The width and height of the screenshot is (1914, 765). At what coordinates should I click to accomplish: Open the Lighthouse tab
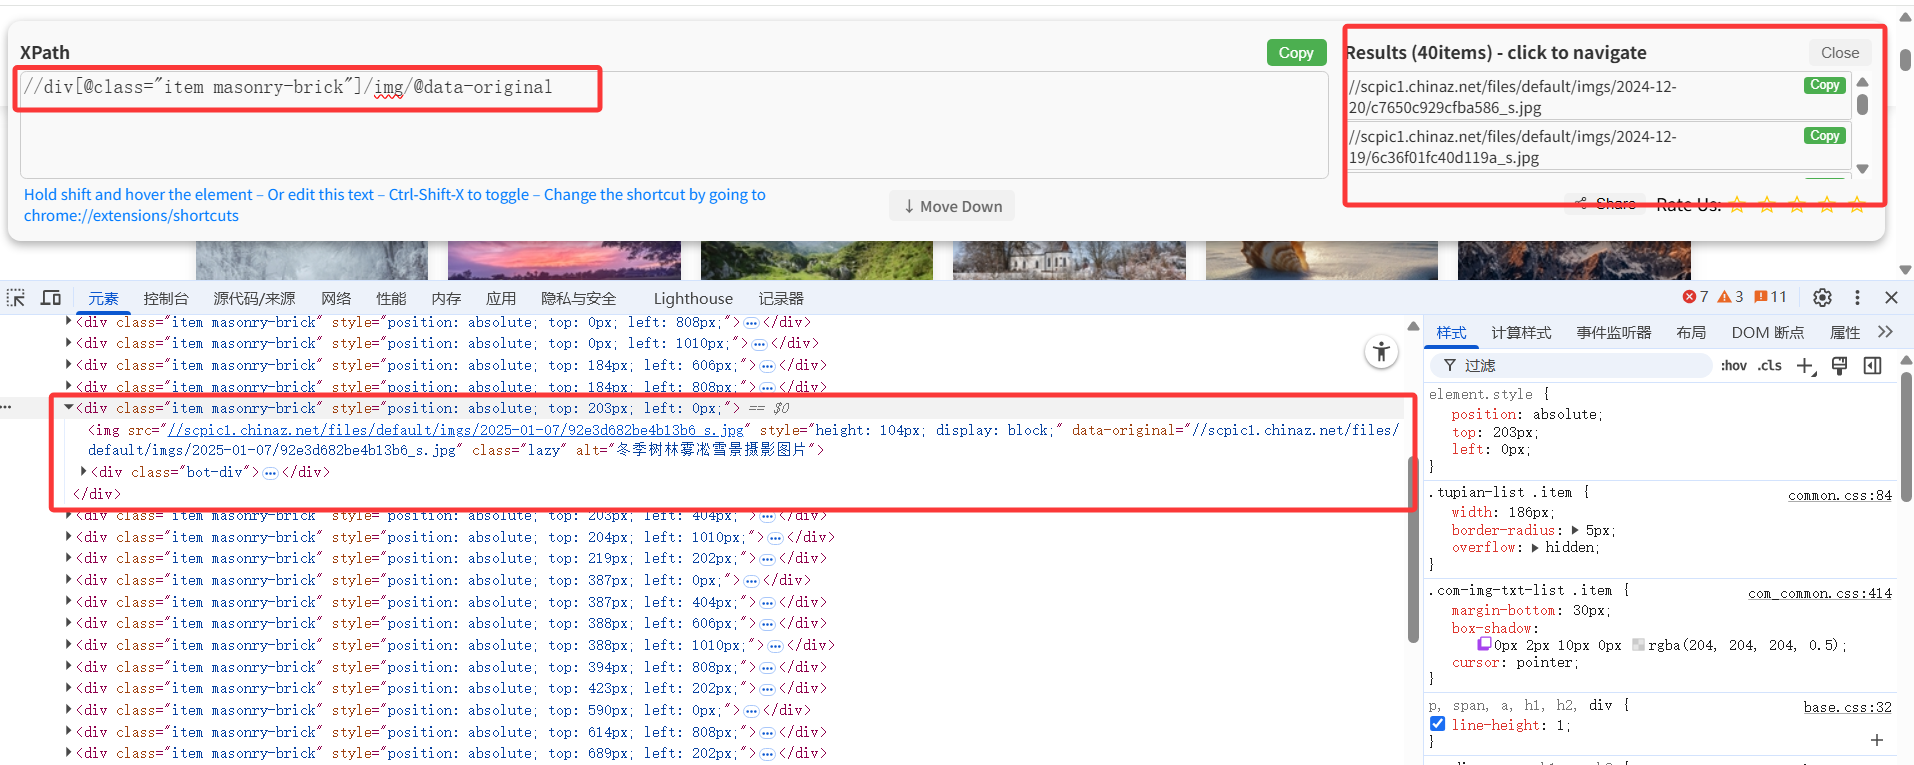tap(692, 298)
